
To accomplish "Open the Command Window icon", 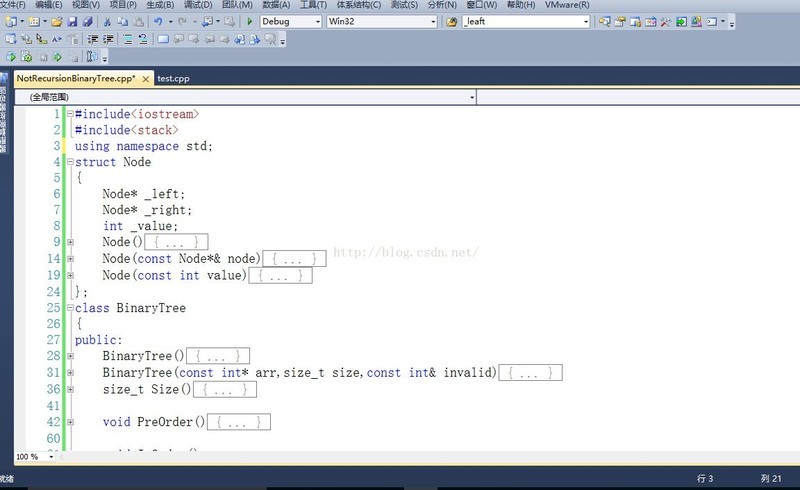I will (712, 21).
